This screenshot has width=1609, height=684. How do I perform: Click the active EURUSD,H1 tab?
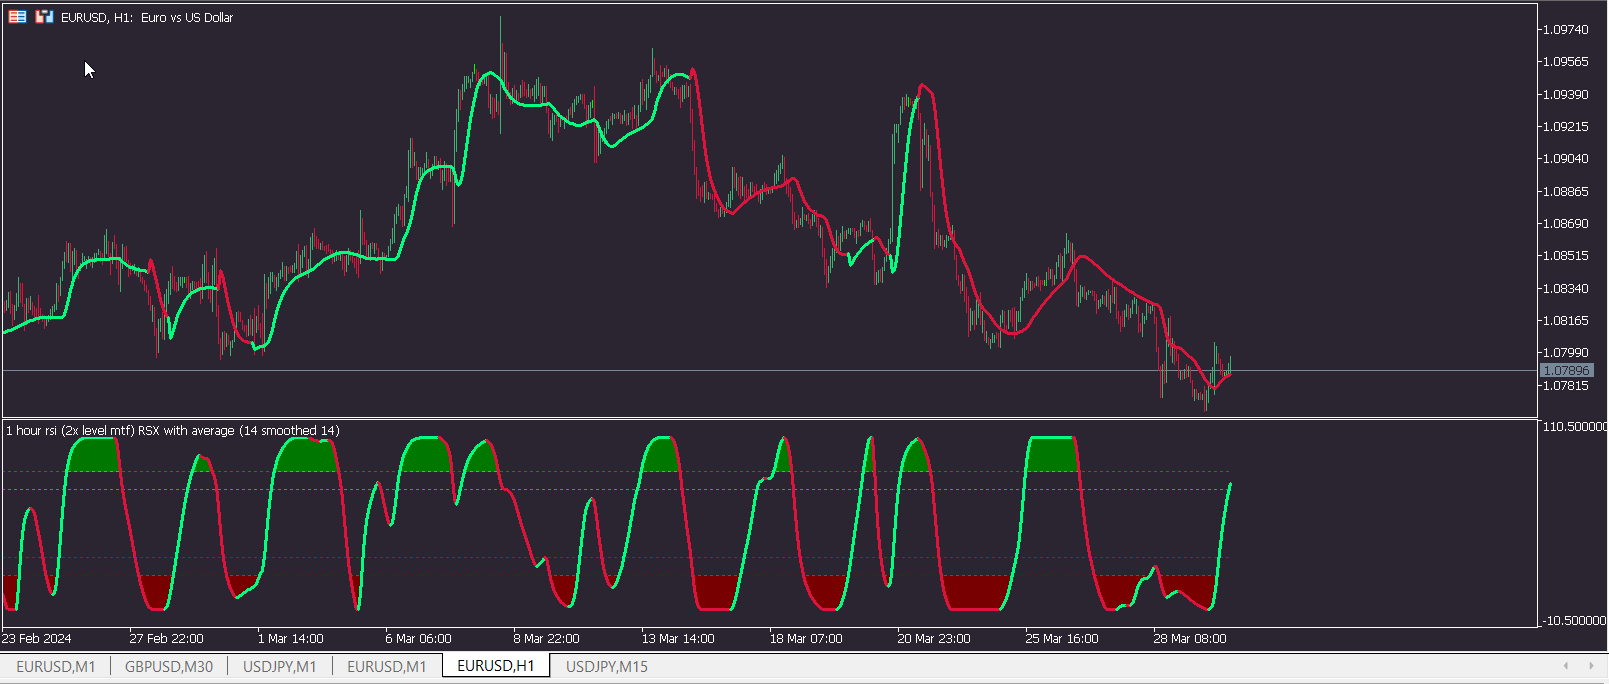(x=496, y=666)
